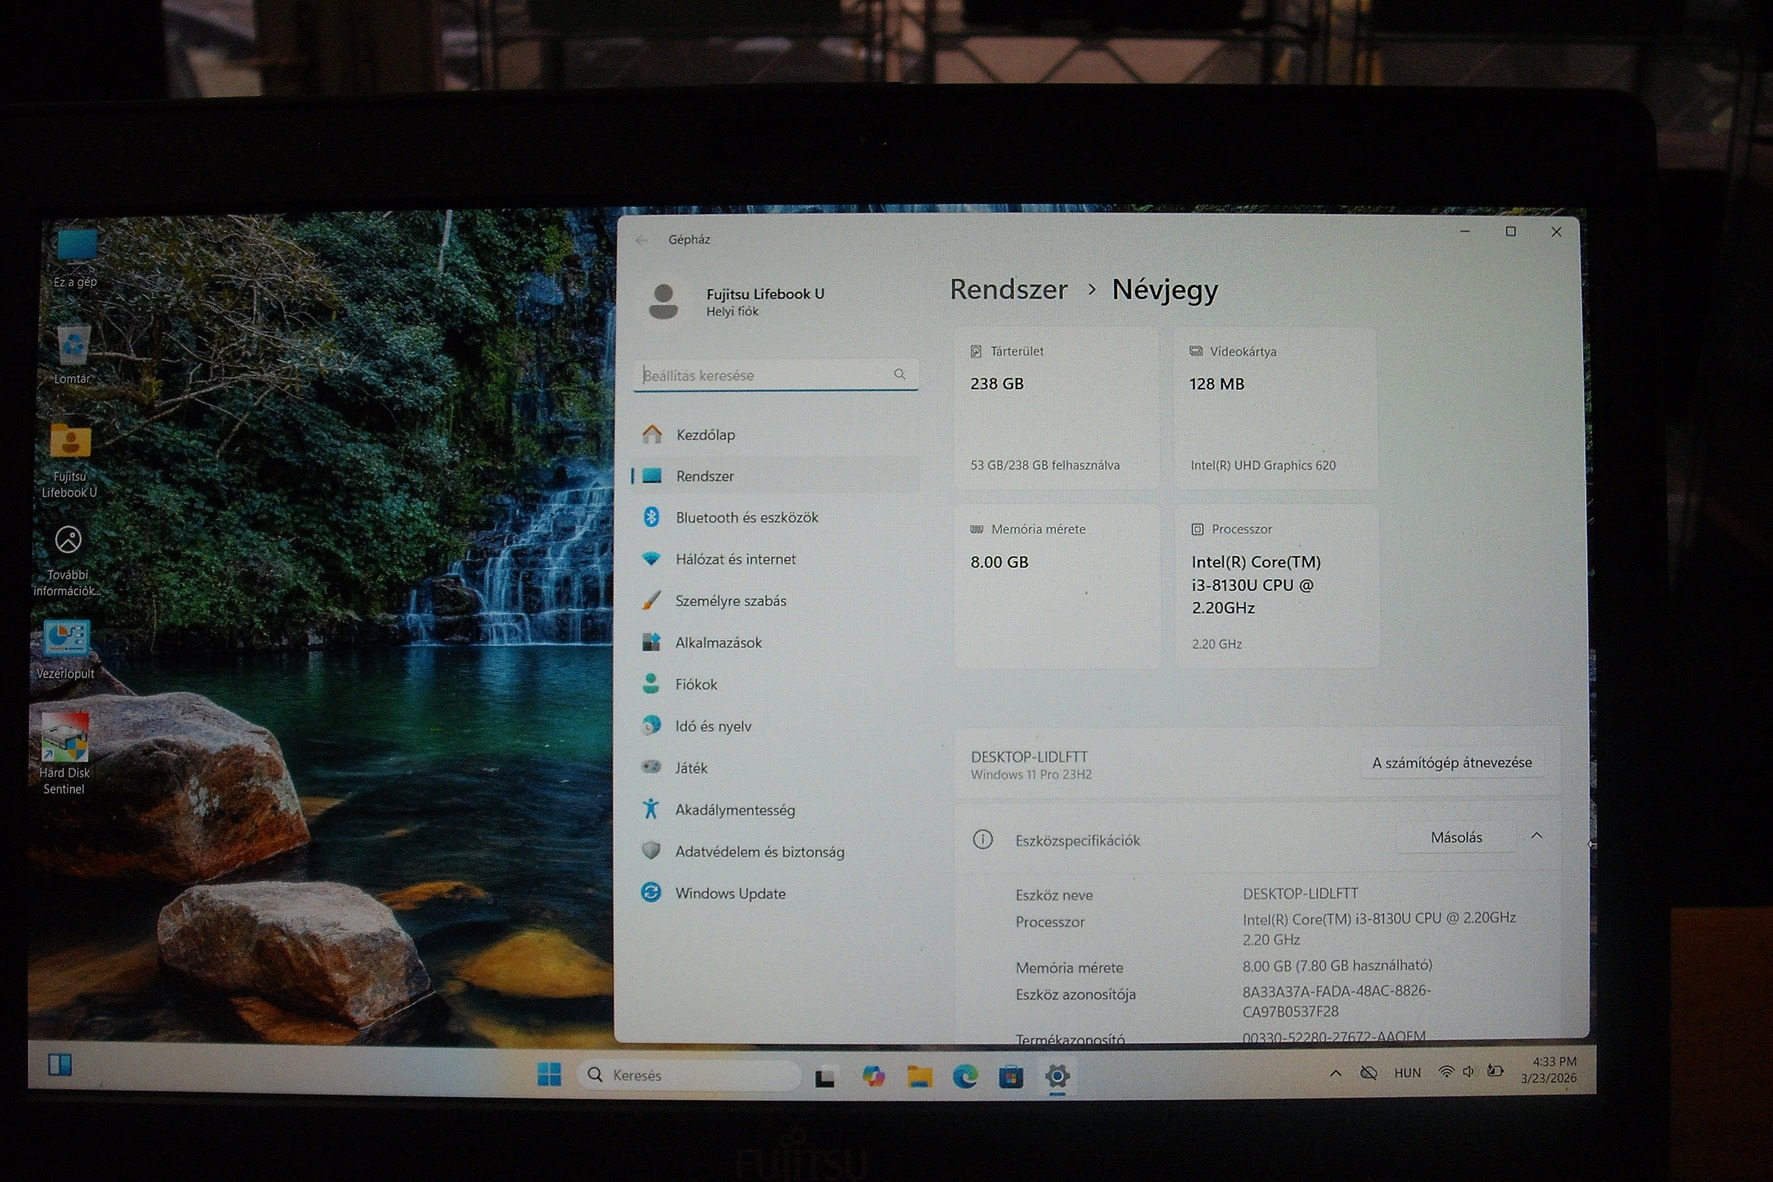The height and width of the screenshot is (1182, 1773).
Task: Open the clock showing 4:33 PM
Action: coord(1549,1070)
